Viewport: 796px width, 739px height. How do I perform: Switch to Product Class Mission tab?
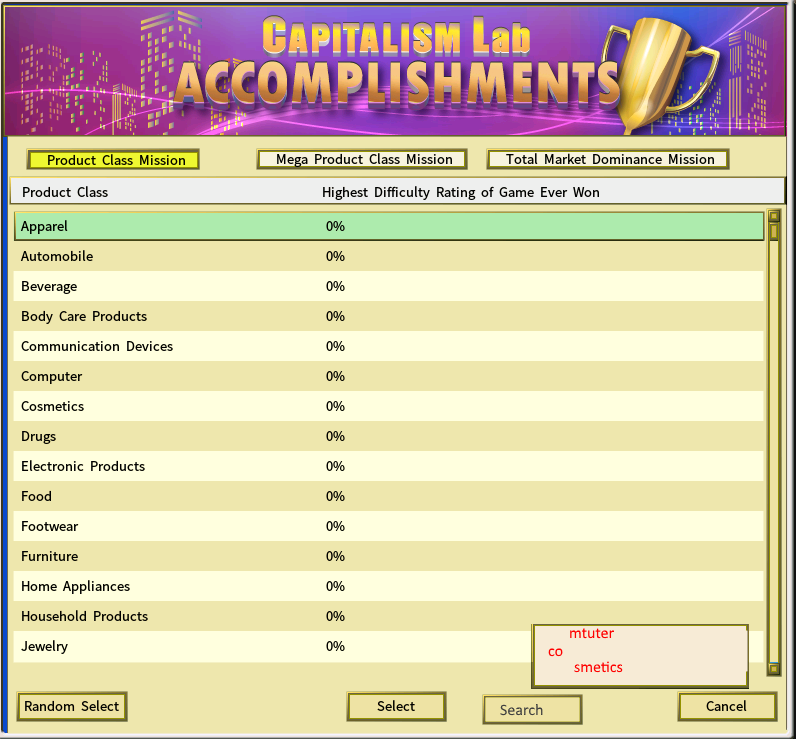pyautogui.click(x=113, y=159)
